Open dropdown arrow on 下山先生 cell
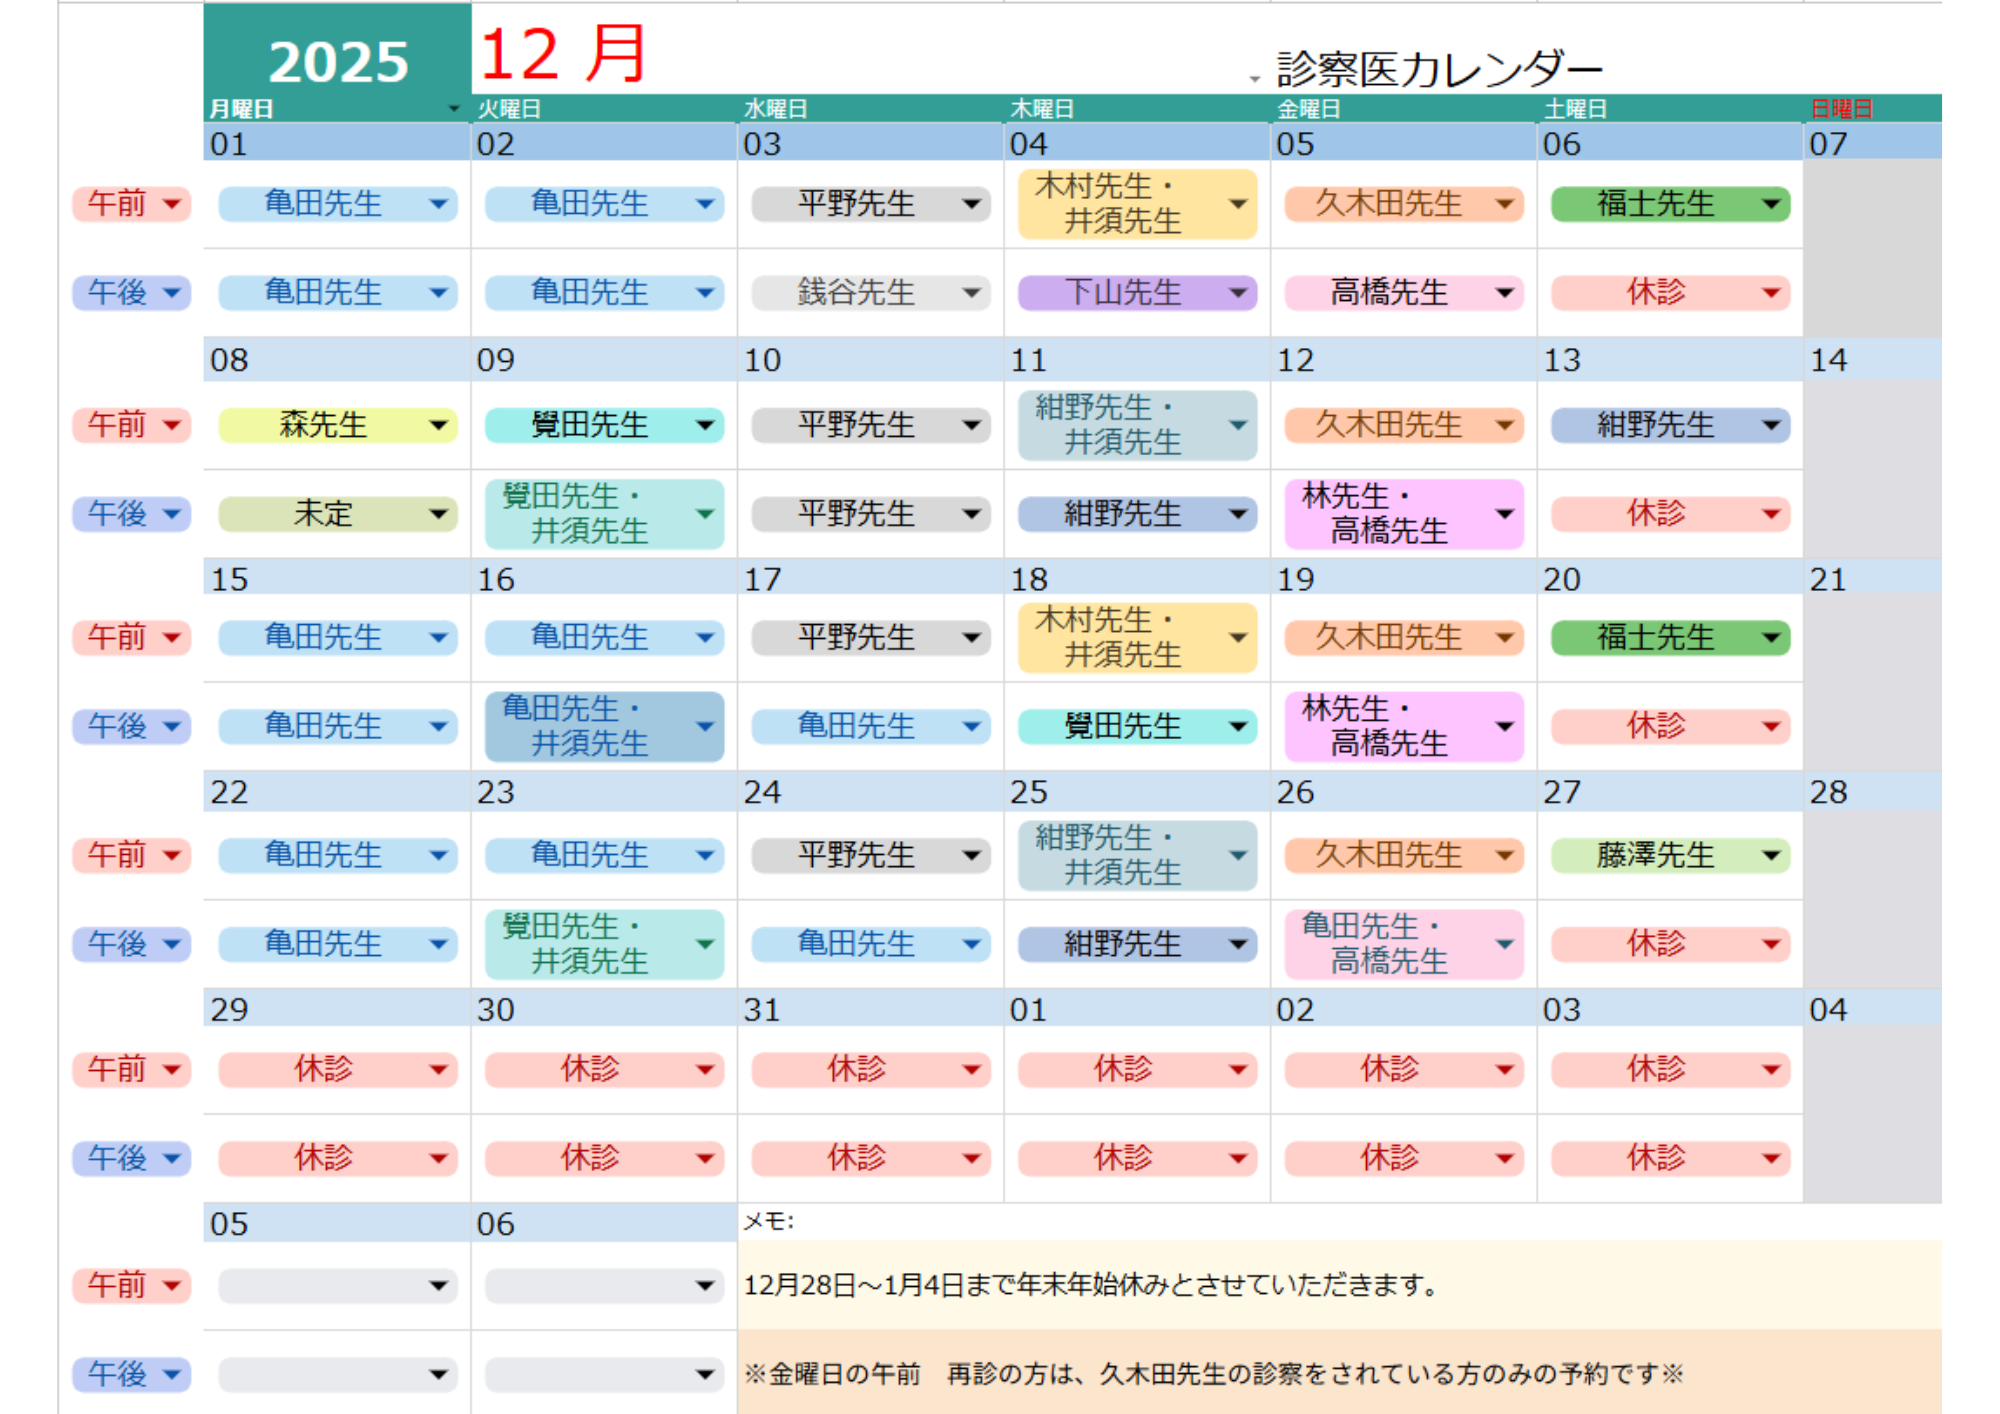2000x1414 pixels. (x=1238, y=293)
